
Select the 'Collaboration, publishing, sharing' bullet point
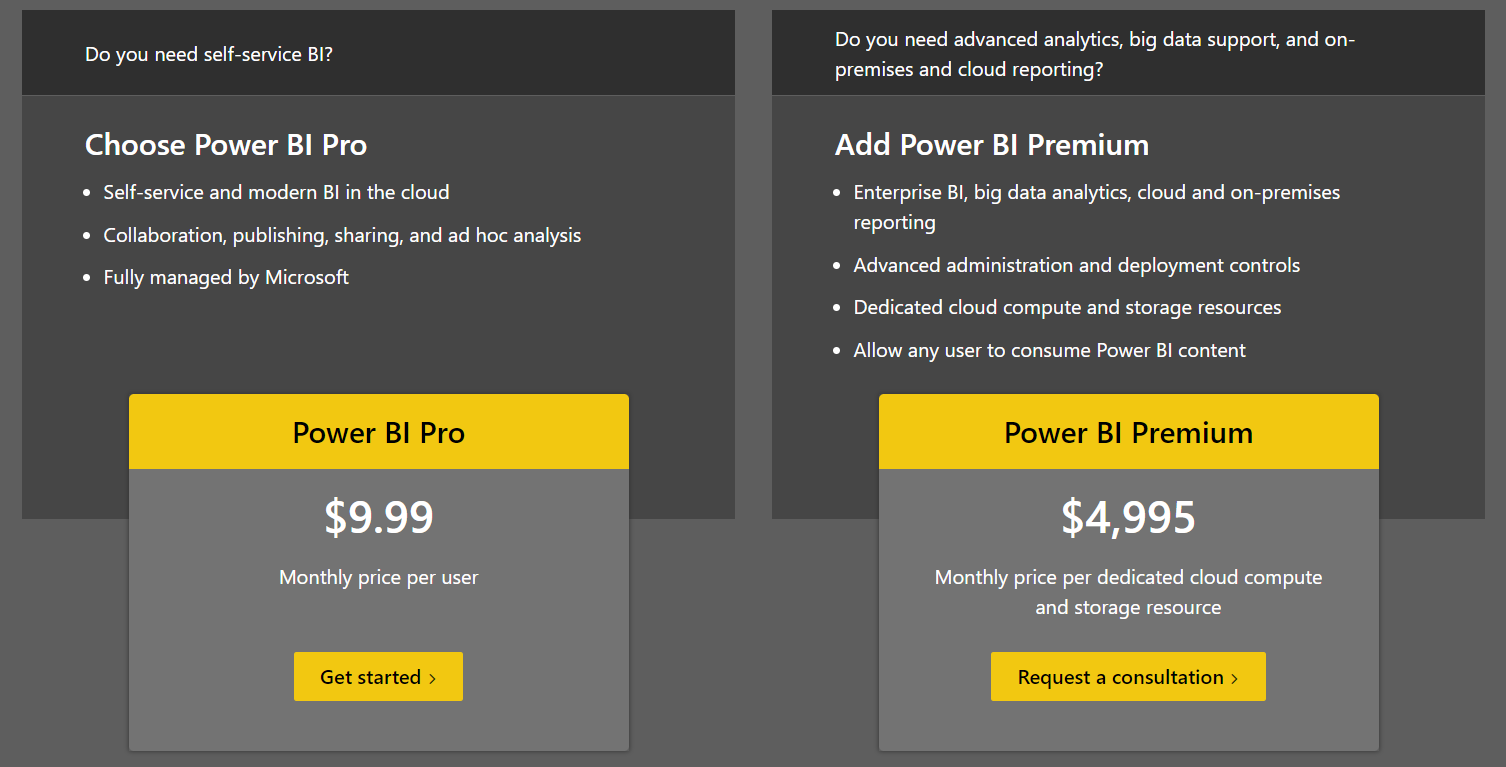pos(342,235)
